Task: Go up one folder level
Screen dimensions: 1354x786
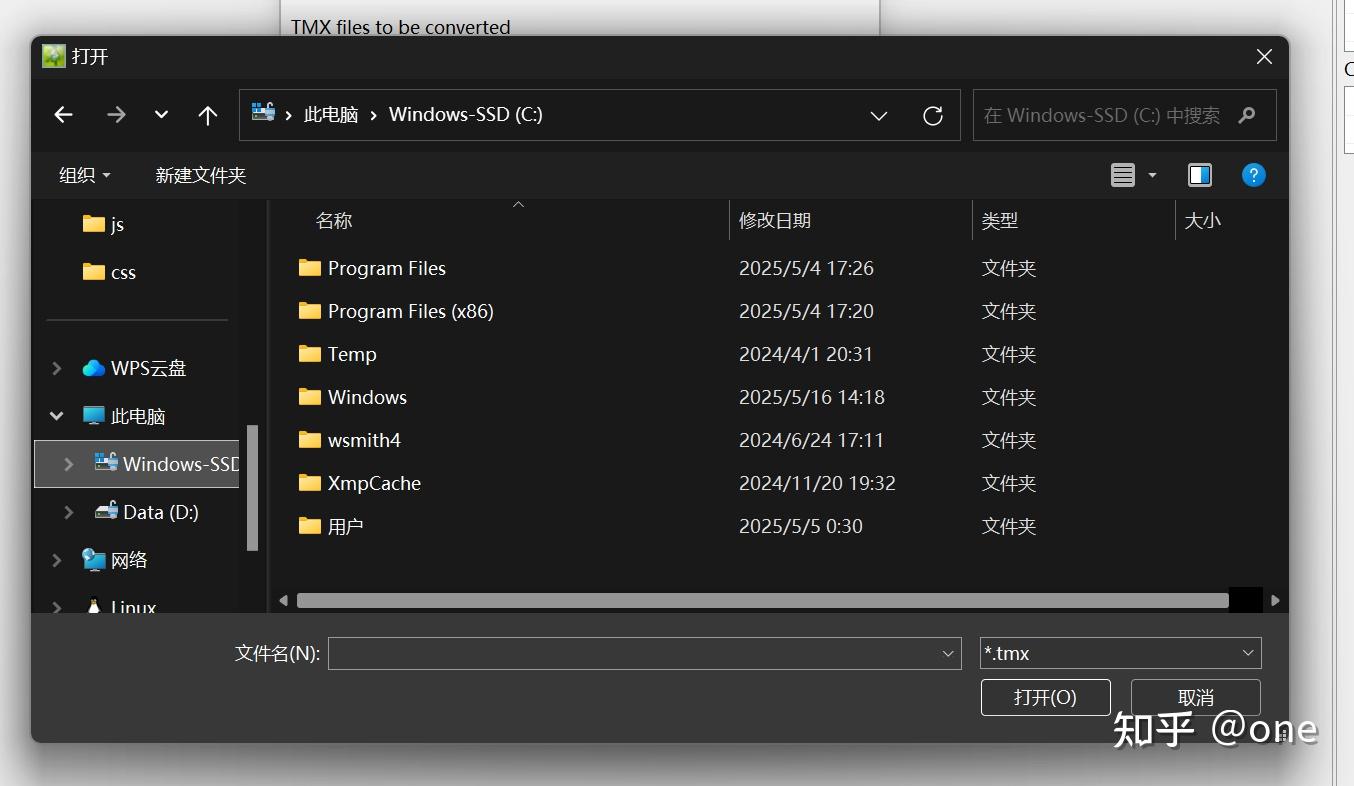Action: (207, 114)
